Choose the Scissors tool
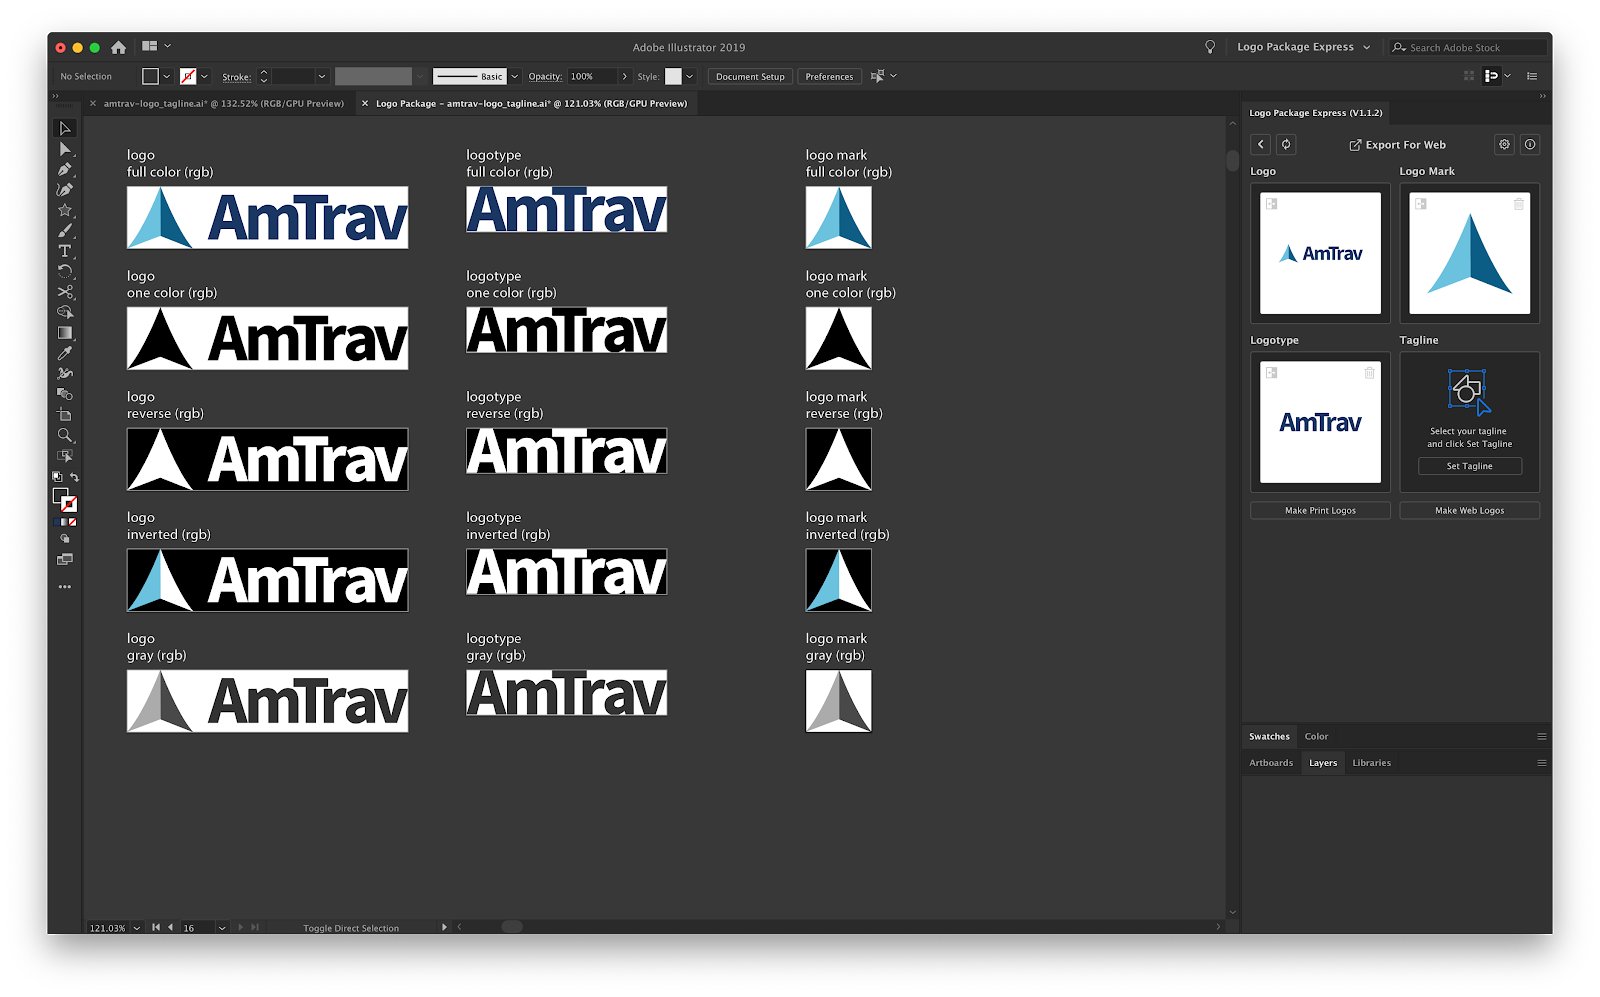 [65, 292]
